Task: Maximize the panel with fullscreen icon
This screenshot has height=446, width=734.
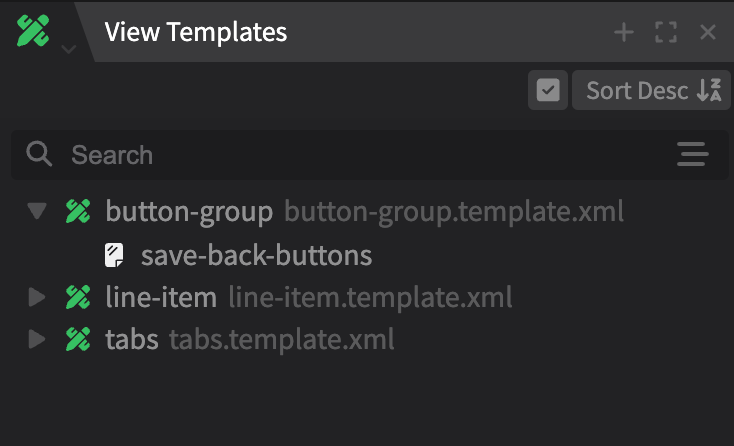Action: [666, 33]
